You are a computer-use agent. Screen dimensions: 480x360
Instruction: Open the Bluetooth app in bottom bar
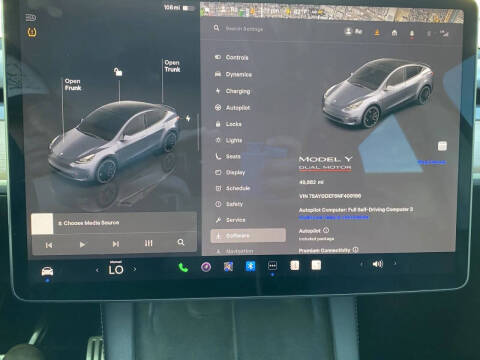coord(250,266)
